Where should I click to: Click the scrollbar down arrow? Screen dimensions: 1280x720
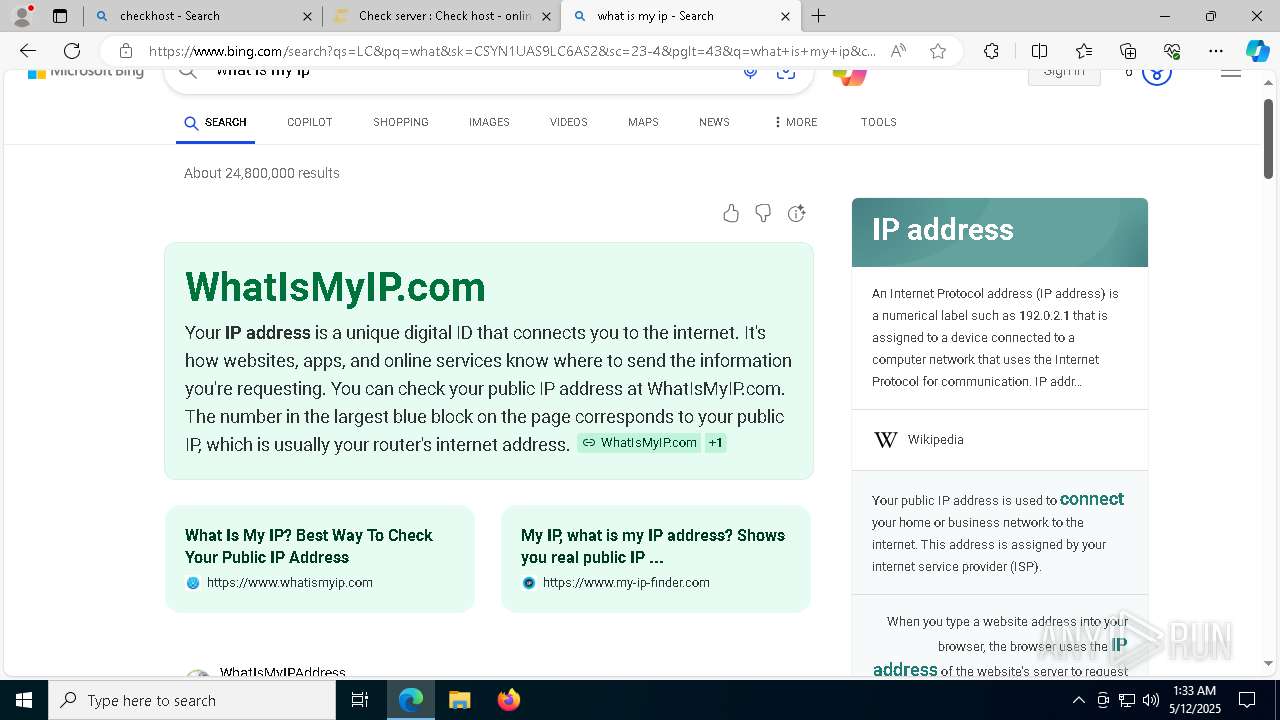(1268, 663)
